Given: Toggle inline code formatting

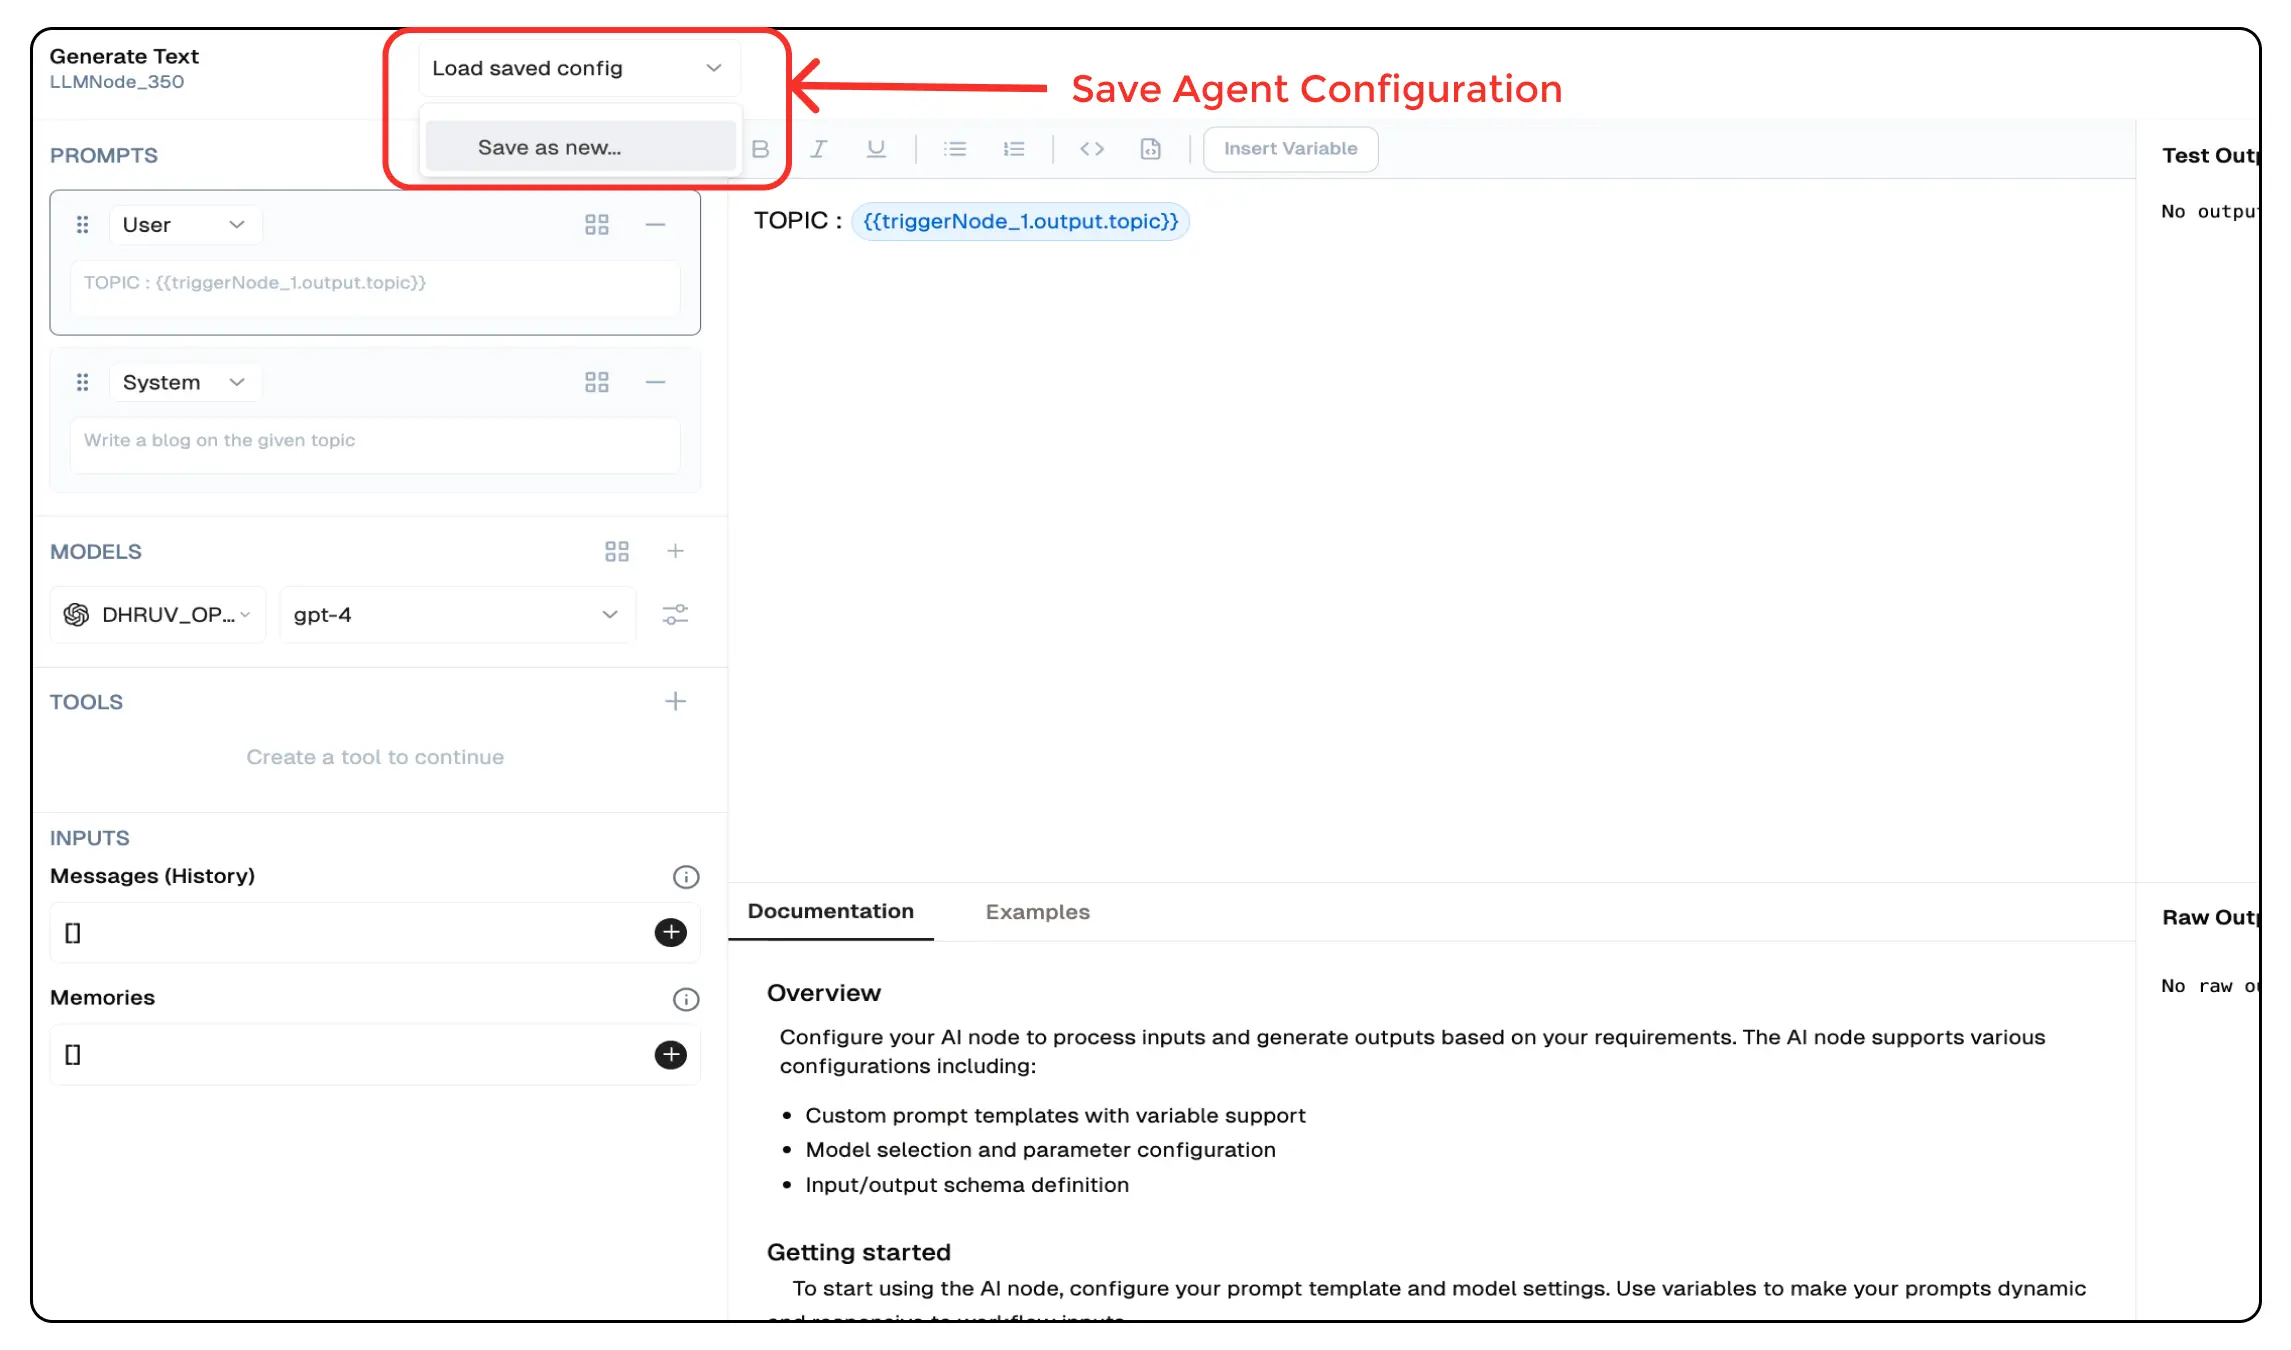Looking at the screenshot, I should (x=1092, y=148).
